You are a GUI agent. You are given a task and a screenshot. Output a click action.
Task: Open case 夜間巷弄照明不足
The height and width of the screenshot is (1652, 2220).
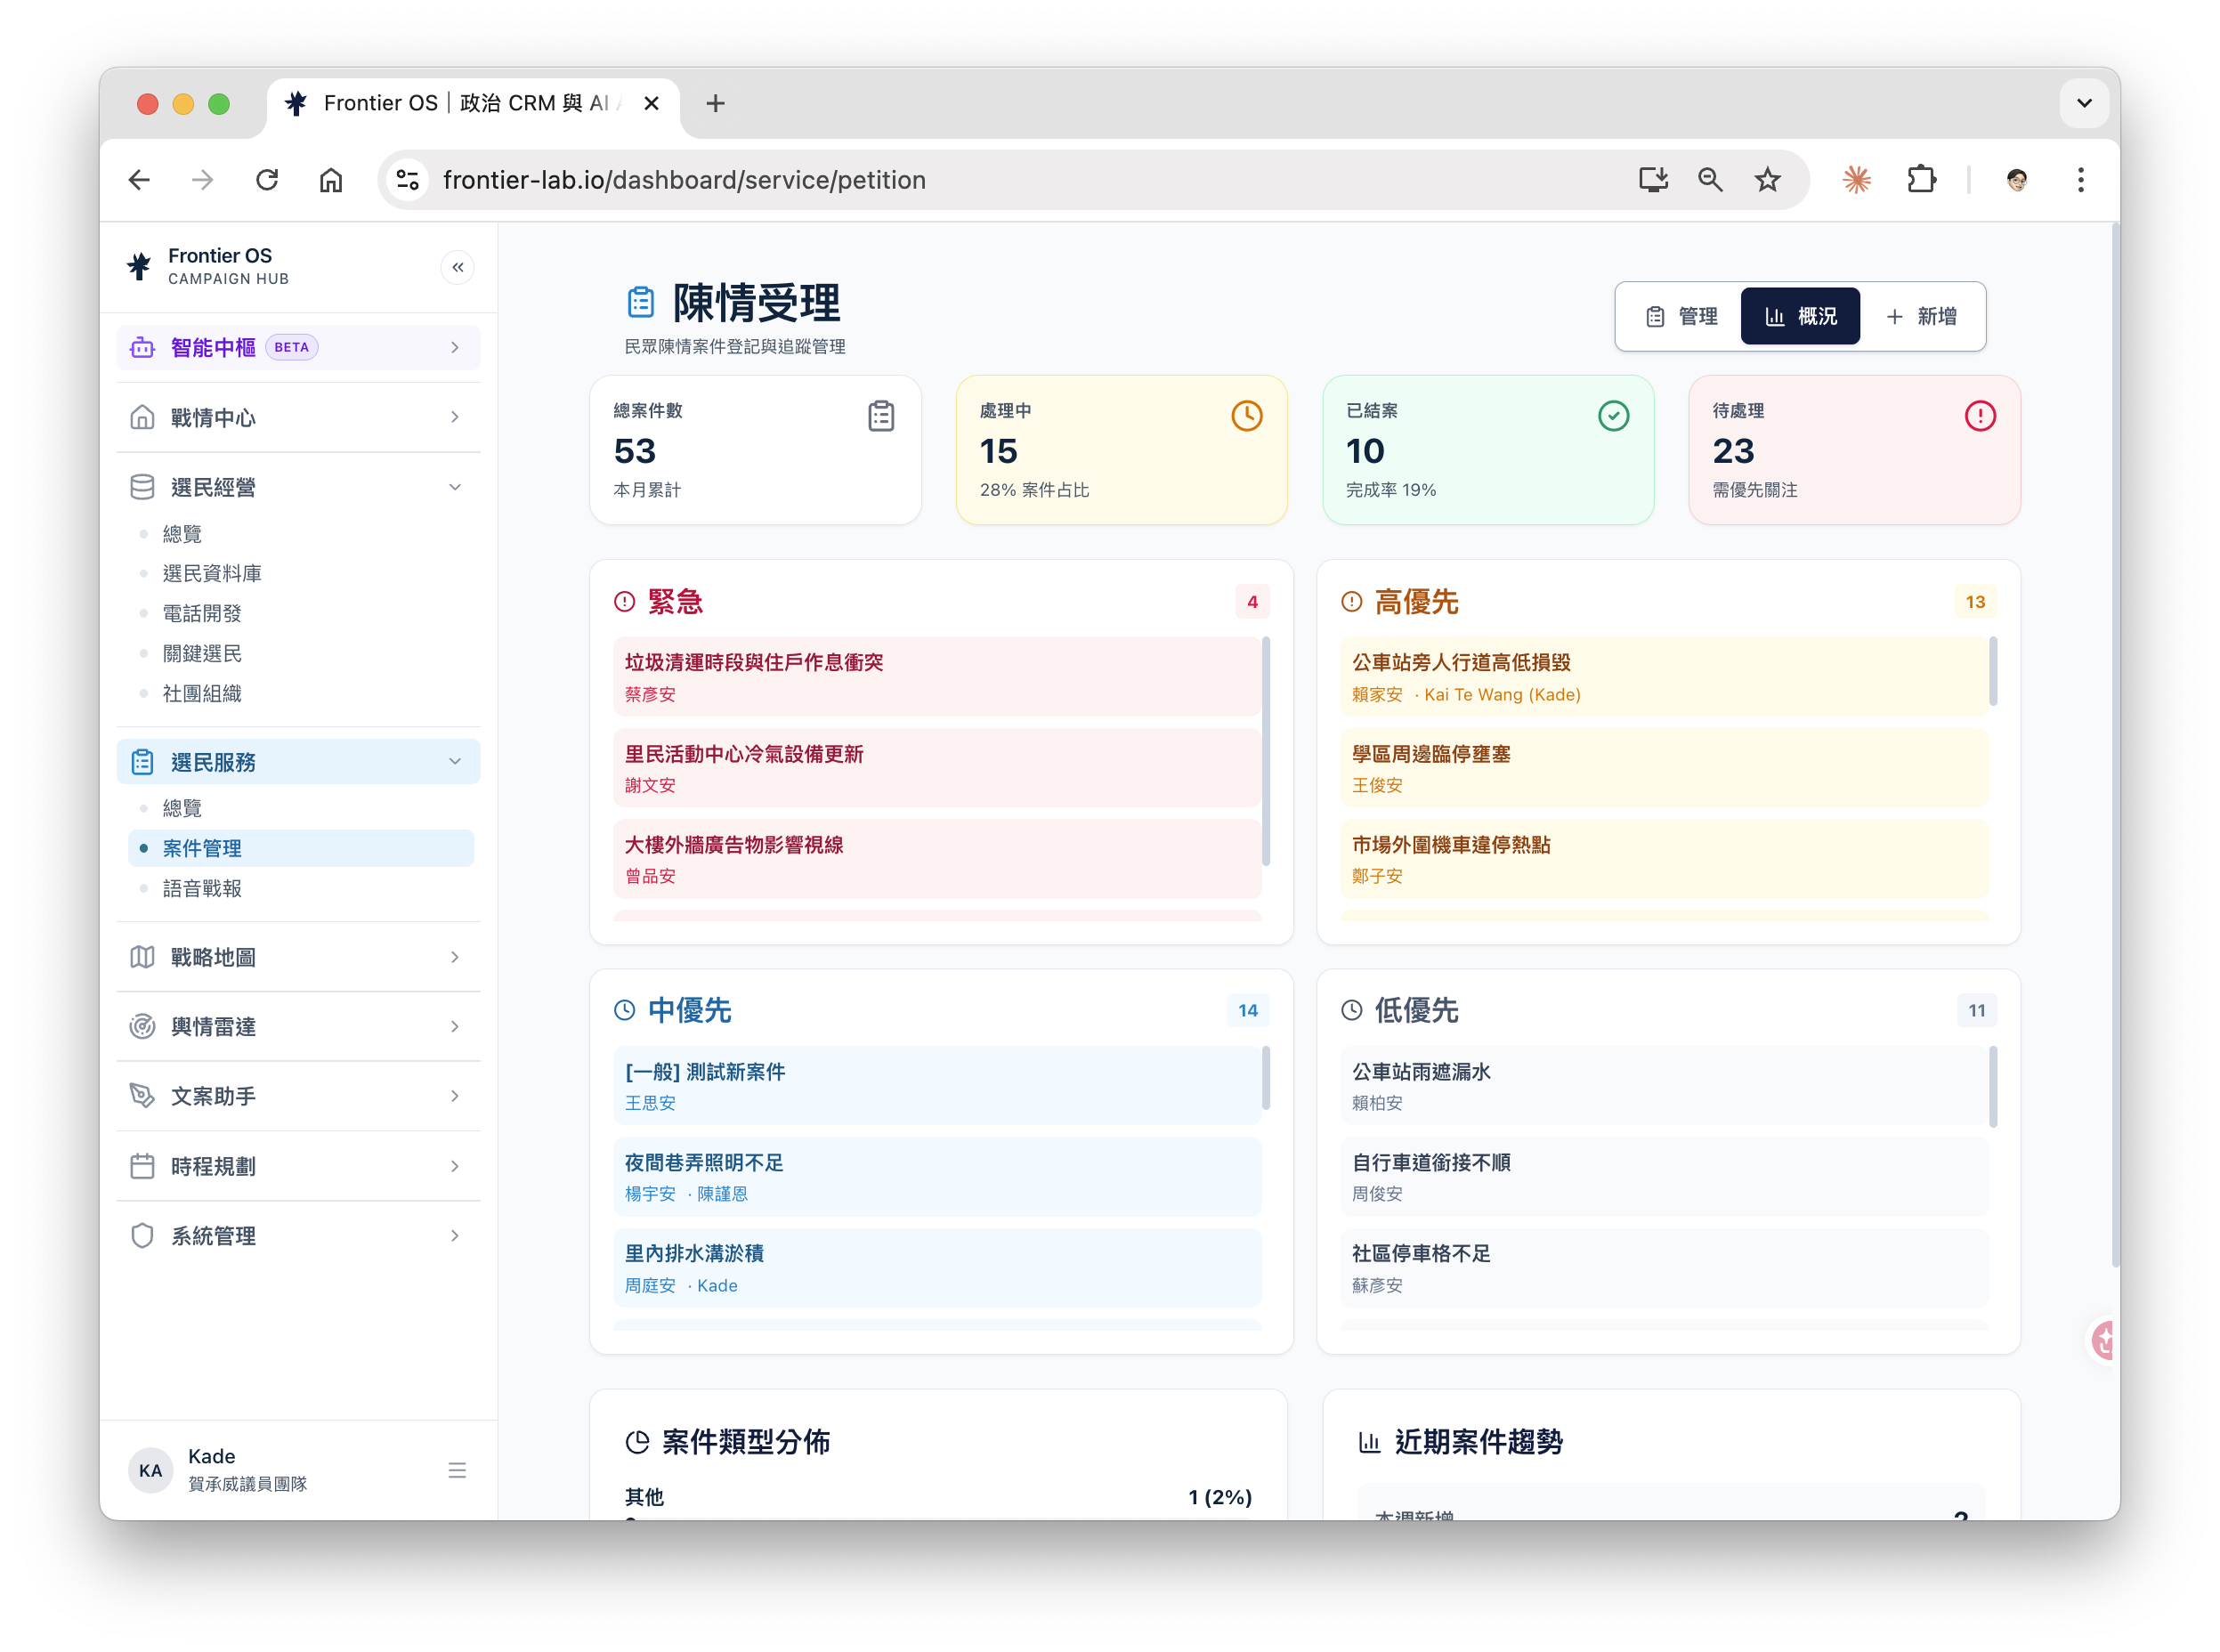coord(936,1177)
